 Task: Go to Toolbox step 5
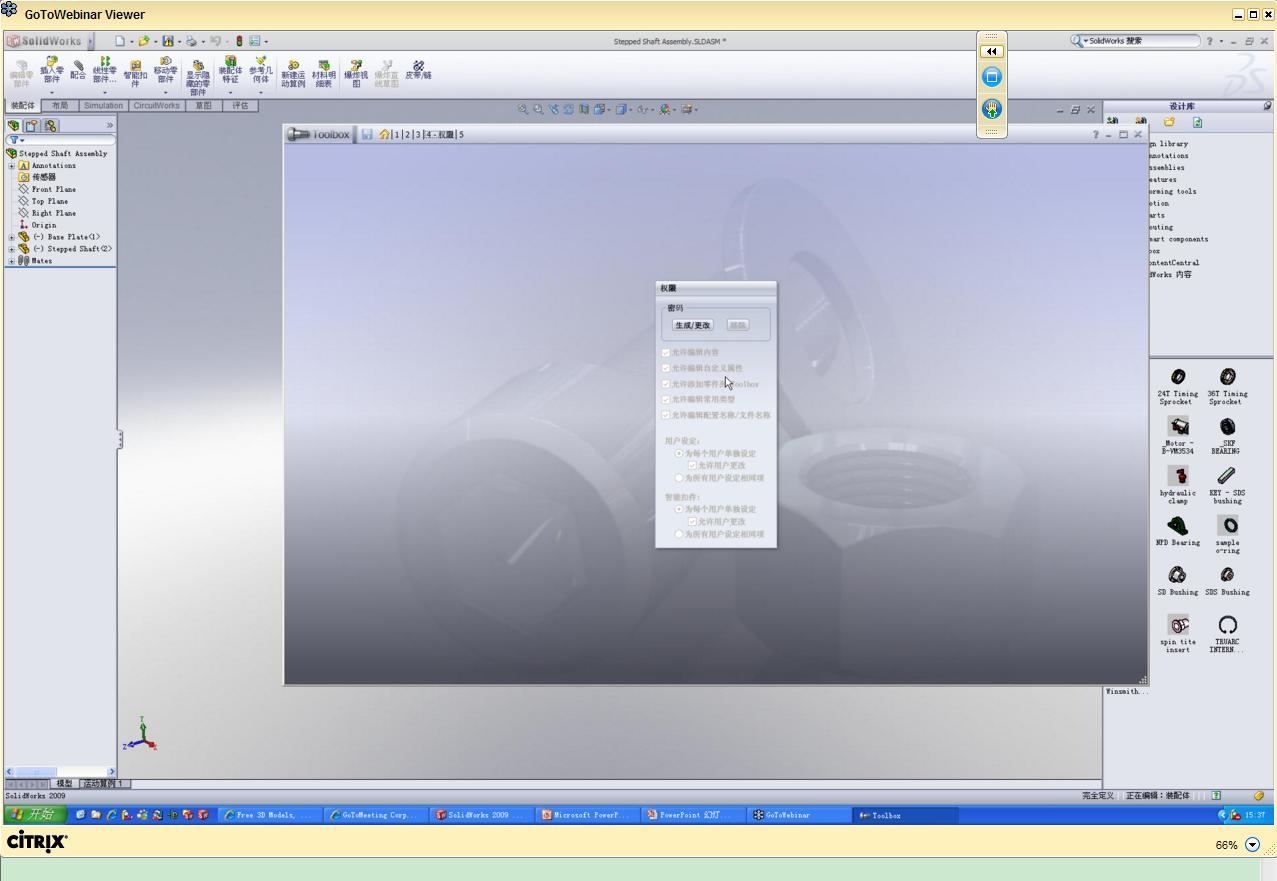click(x=461, y=134)
